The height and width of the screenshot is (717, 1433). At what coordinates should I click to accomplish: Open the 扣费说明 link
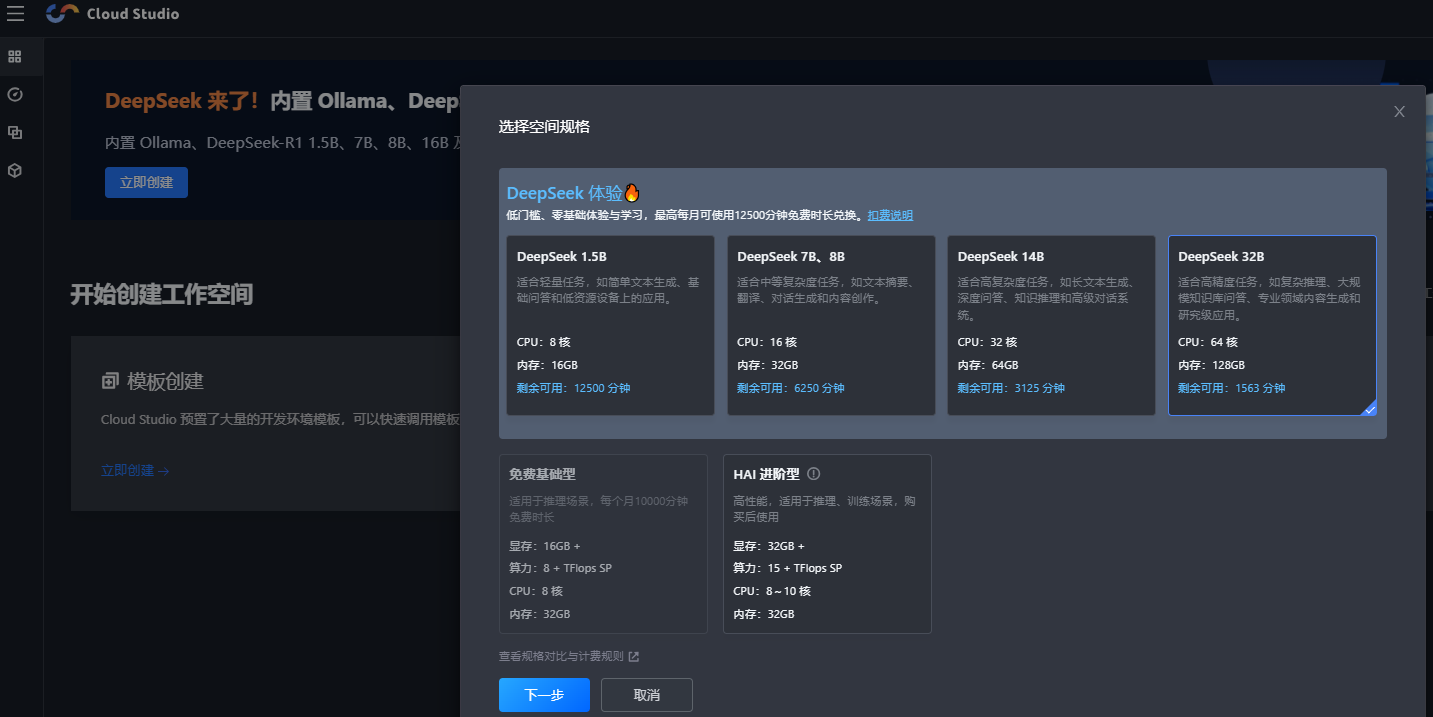[890, 216]
